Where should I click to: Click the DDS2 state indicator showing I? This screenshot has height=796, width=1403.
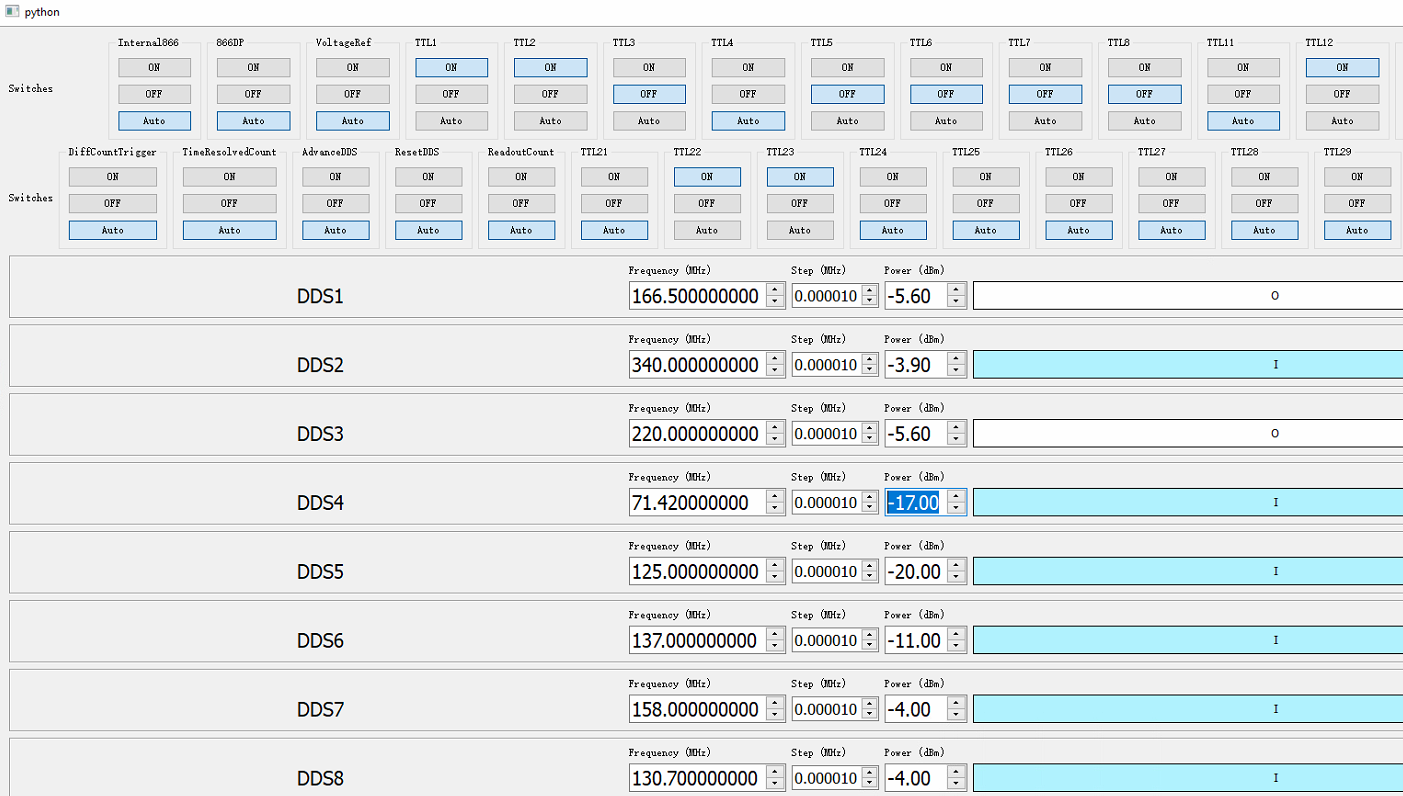1275,364
